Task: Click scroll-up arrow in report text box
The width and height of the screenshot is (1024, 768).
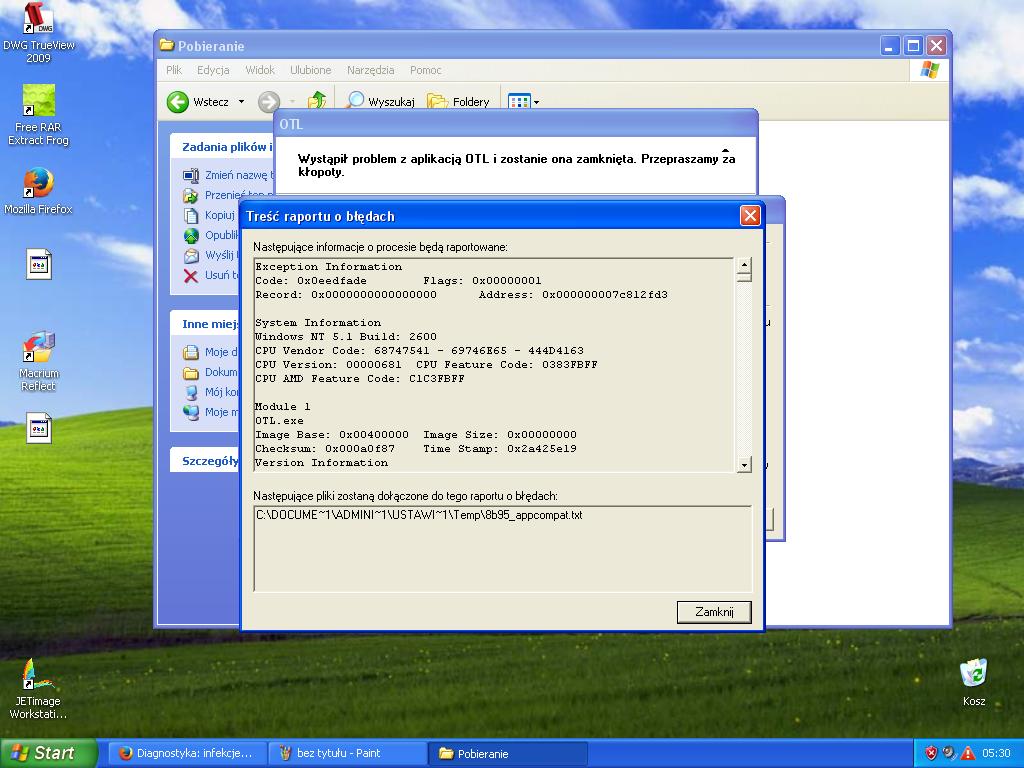Action: [743, 266]
